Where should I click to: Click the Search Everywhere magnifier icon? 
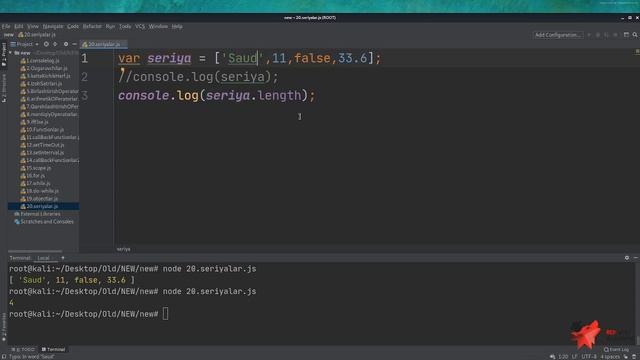[x=635, y=35]
